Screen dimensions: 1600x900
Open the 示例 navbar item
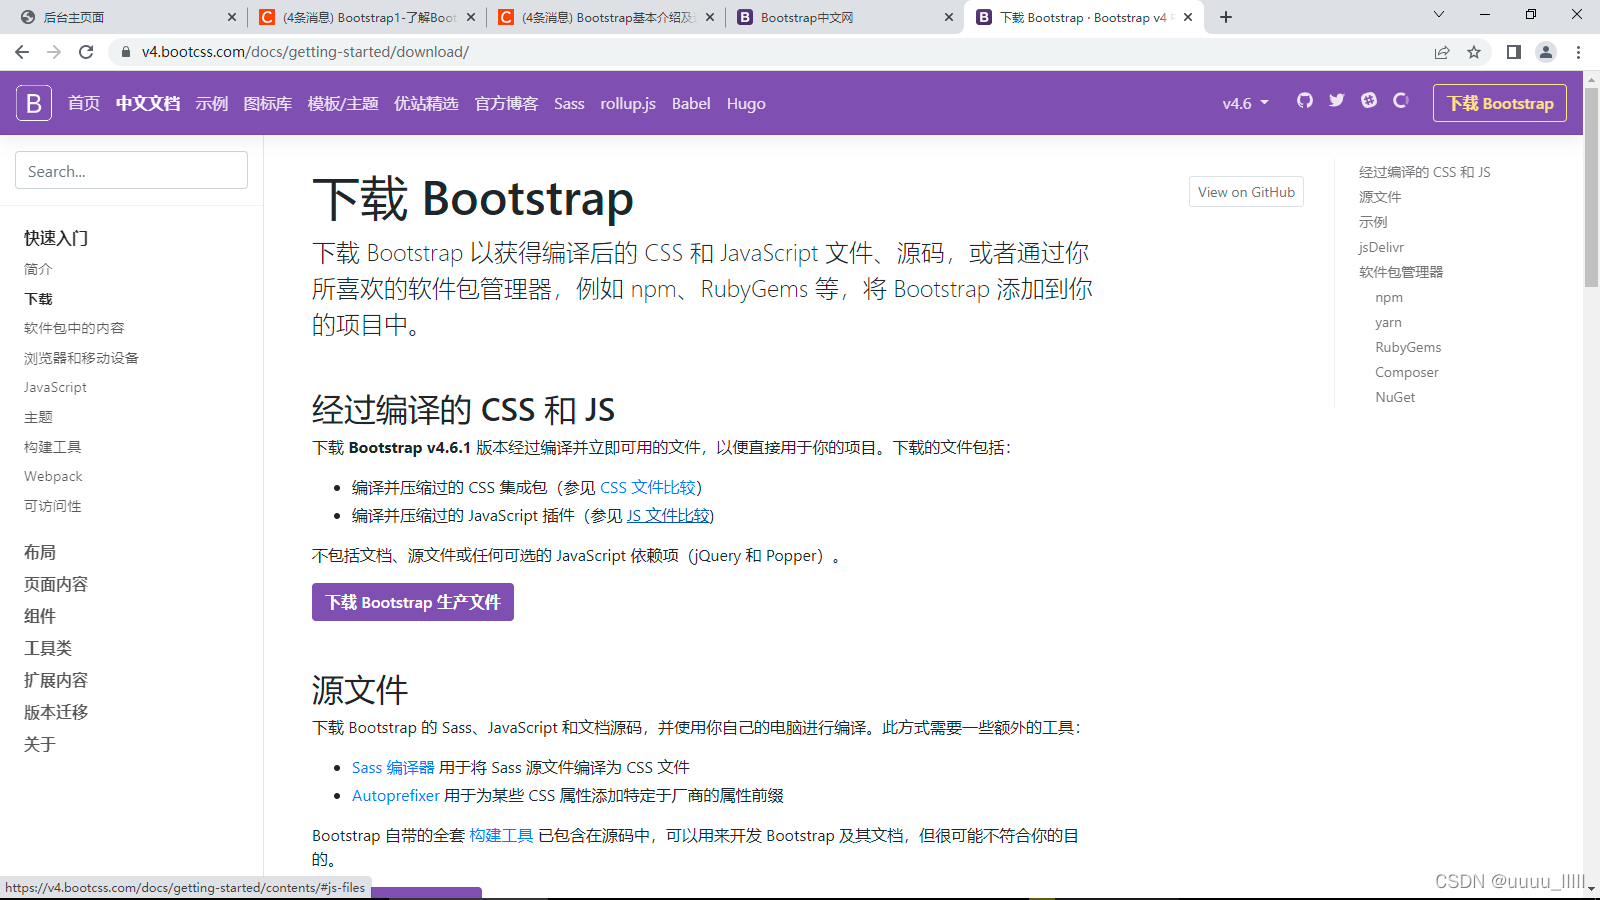[212, 103]
